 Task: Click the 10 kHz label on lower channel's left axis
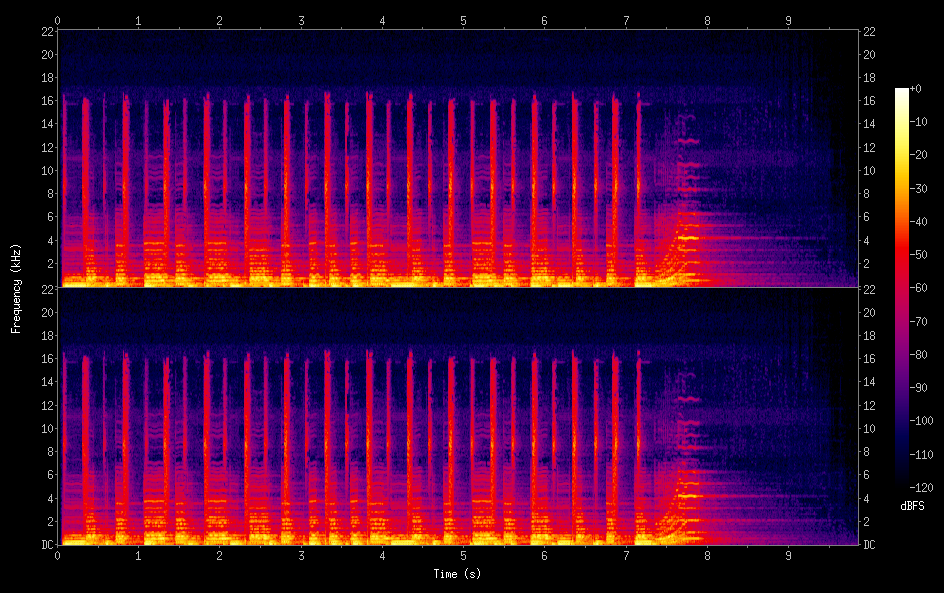point(47,429)
